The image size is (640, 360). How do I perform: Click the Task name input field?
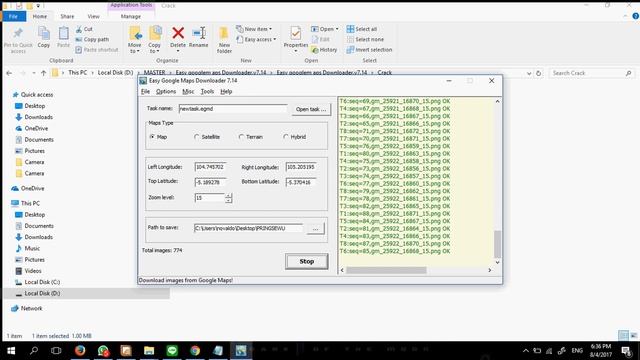tap(233, 109)
